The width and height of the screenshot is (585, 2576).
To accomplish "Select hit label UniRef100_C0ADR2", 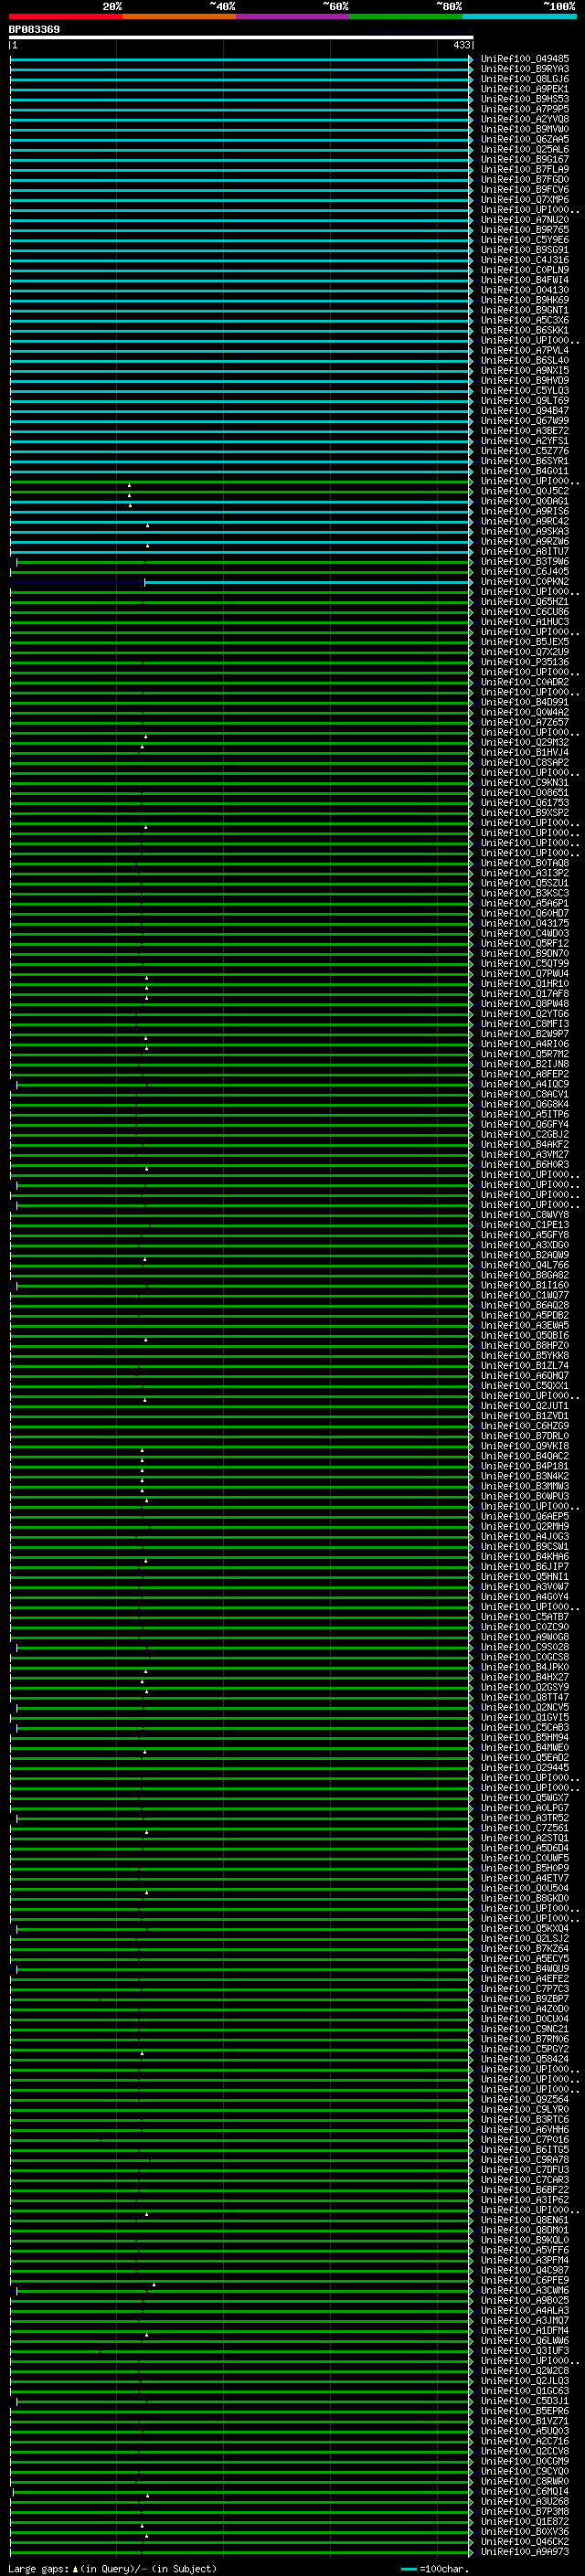I will (x=525, y=682).
